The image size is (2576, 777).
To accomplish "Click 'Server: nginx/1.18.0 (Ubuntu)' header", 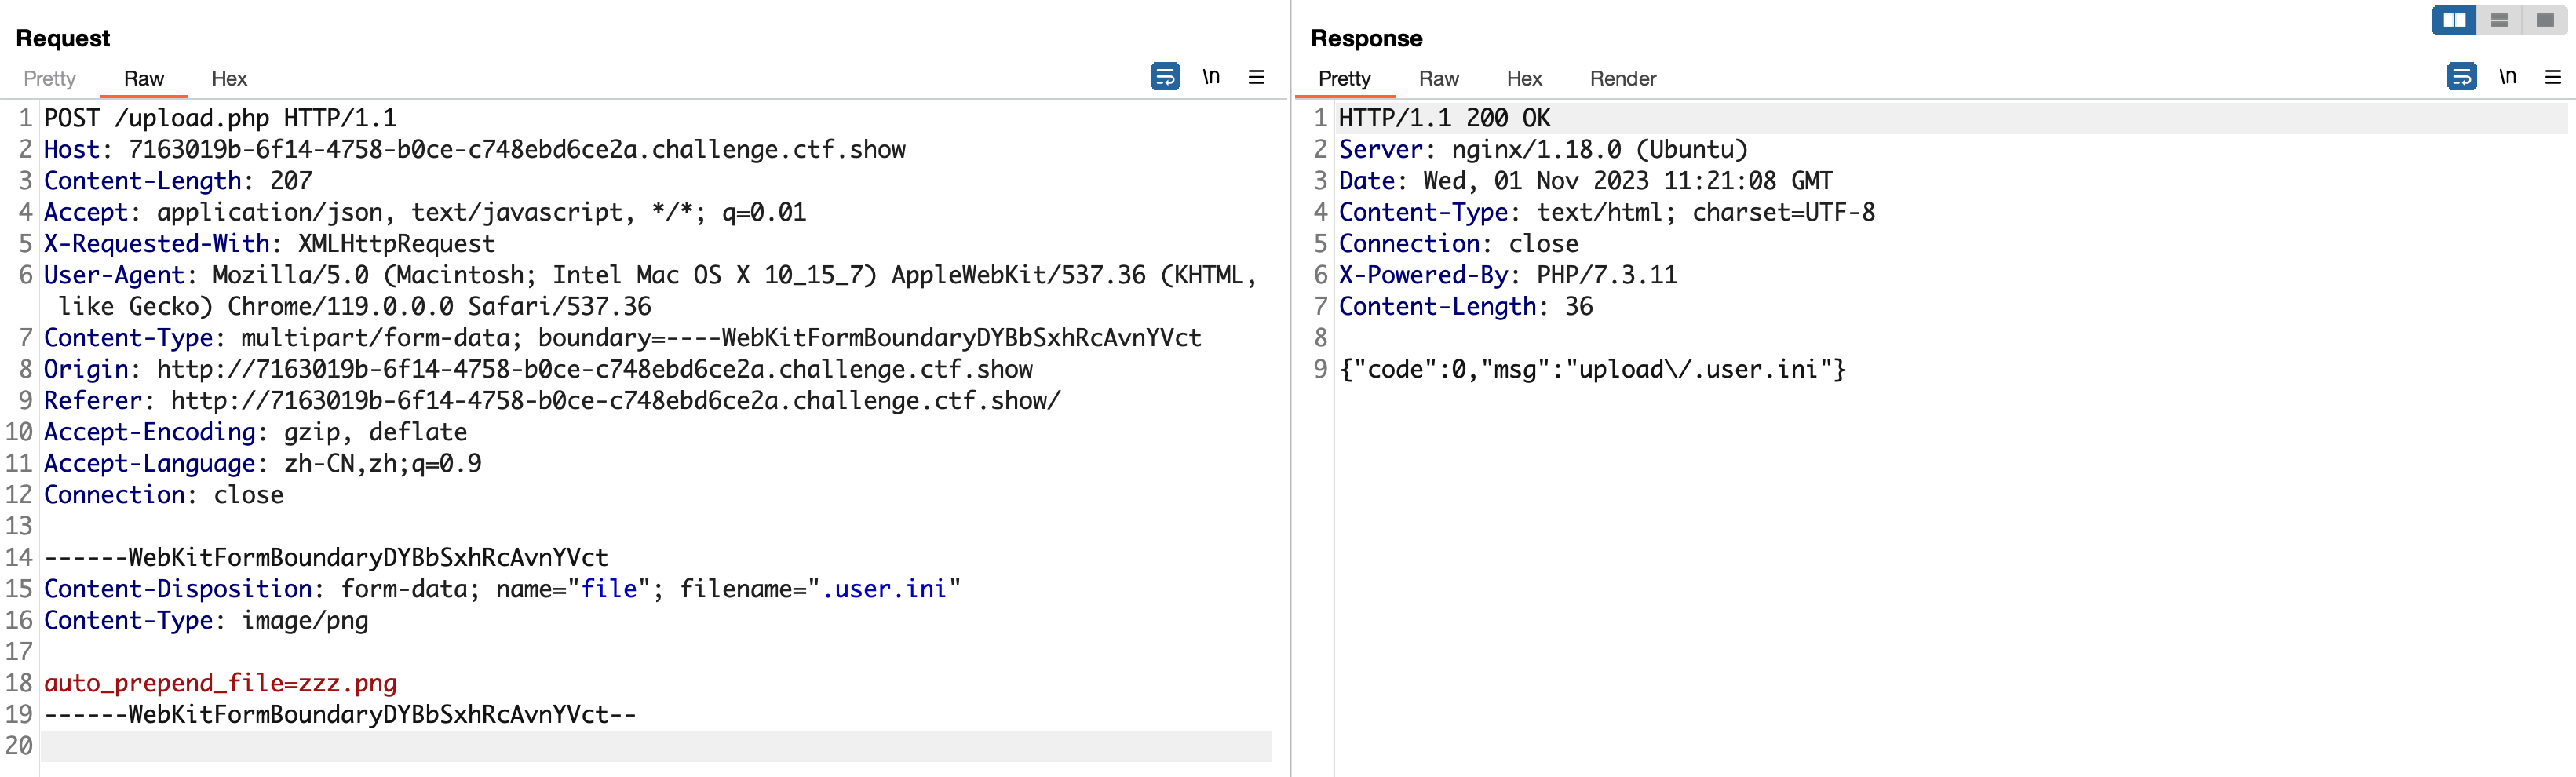I will (x=1543, y=150).
